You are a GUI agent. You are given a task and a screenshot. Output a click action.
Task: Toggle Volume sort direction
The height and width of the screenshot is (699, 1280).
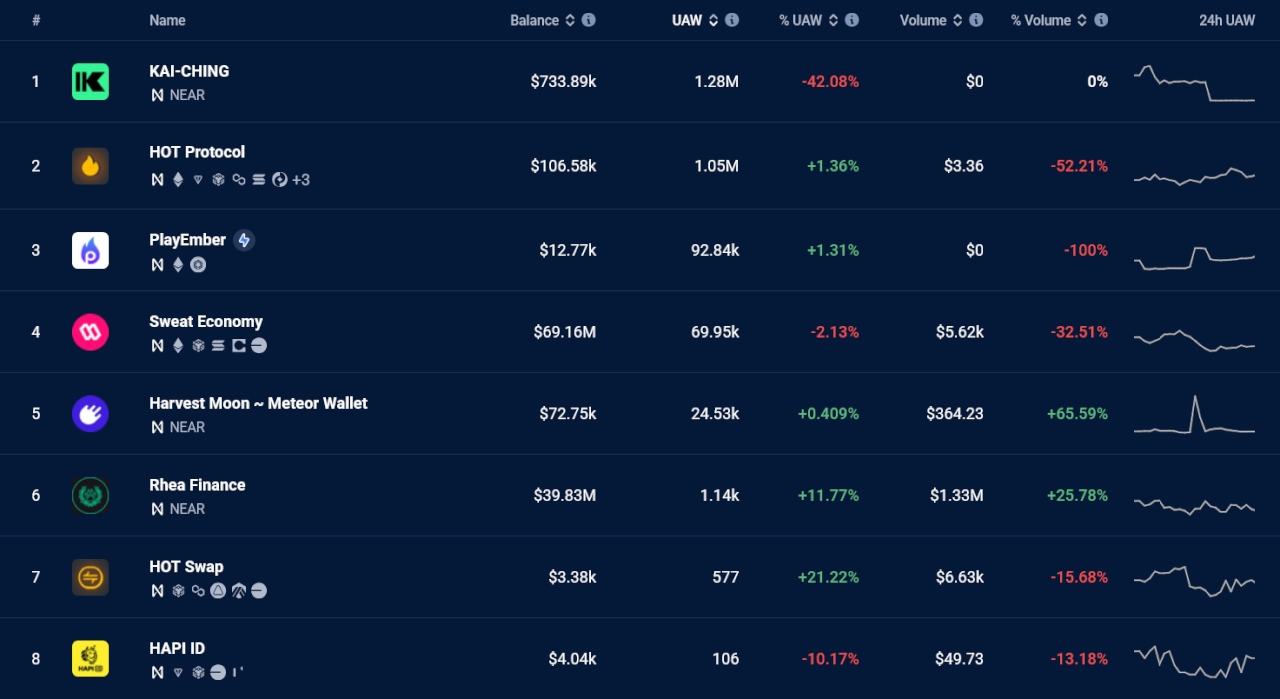click(x=958, y=20)
